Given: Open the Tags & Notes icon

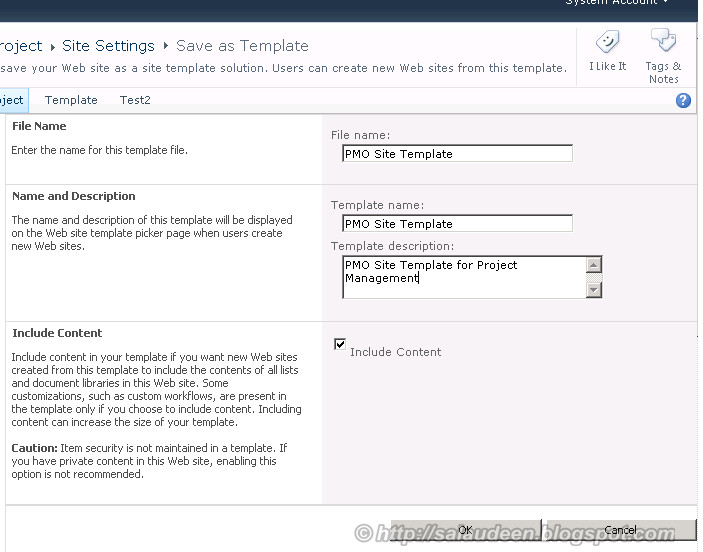Looking at the screenshot, I should pos(663,42).
